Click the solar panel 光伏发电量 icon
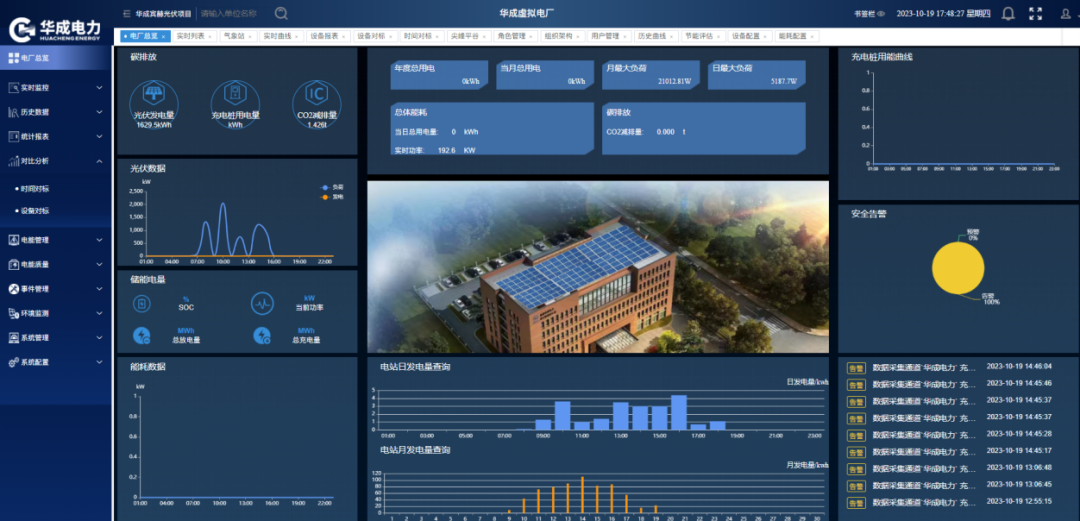Viewport: 1080px width, 521px height. coord(153,94)
